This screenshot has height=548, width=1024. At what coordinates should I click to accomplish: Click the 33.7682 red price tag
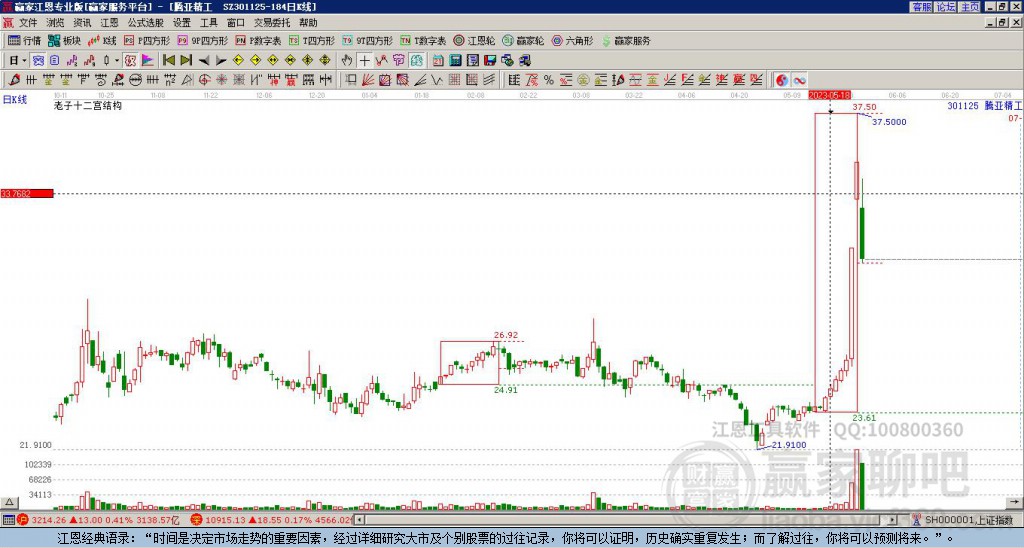click(27, 193)
